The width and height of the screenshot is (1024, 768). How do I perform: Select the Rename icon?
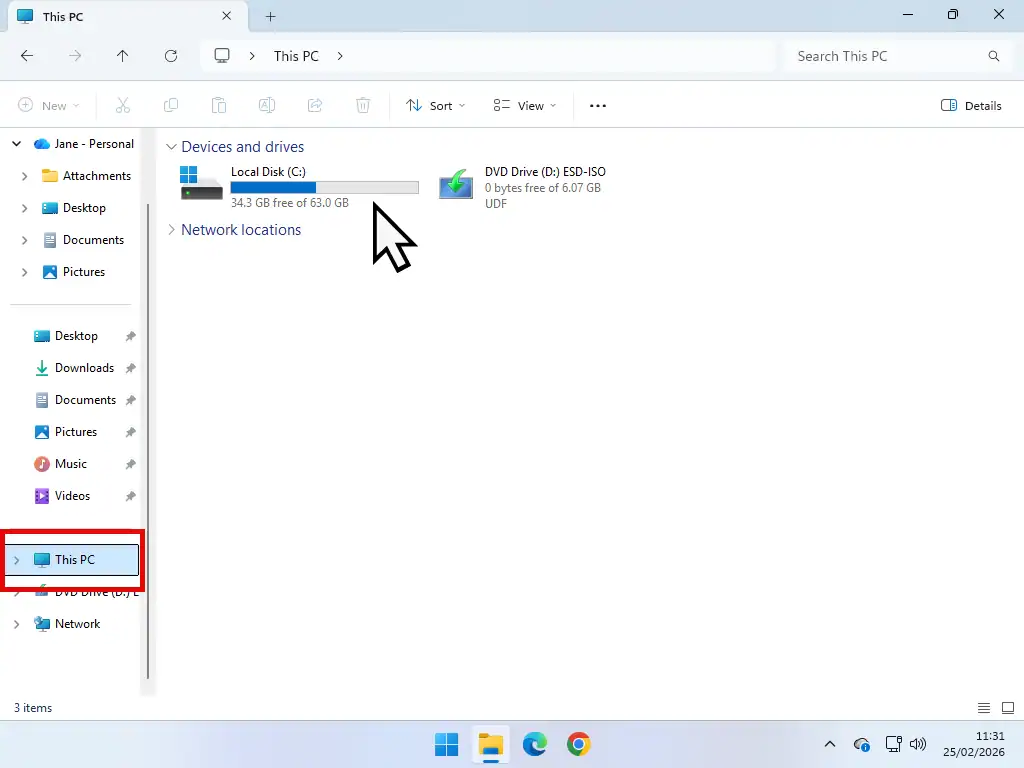coord(266,105)
